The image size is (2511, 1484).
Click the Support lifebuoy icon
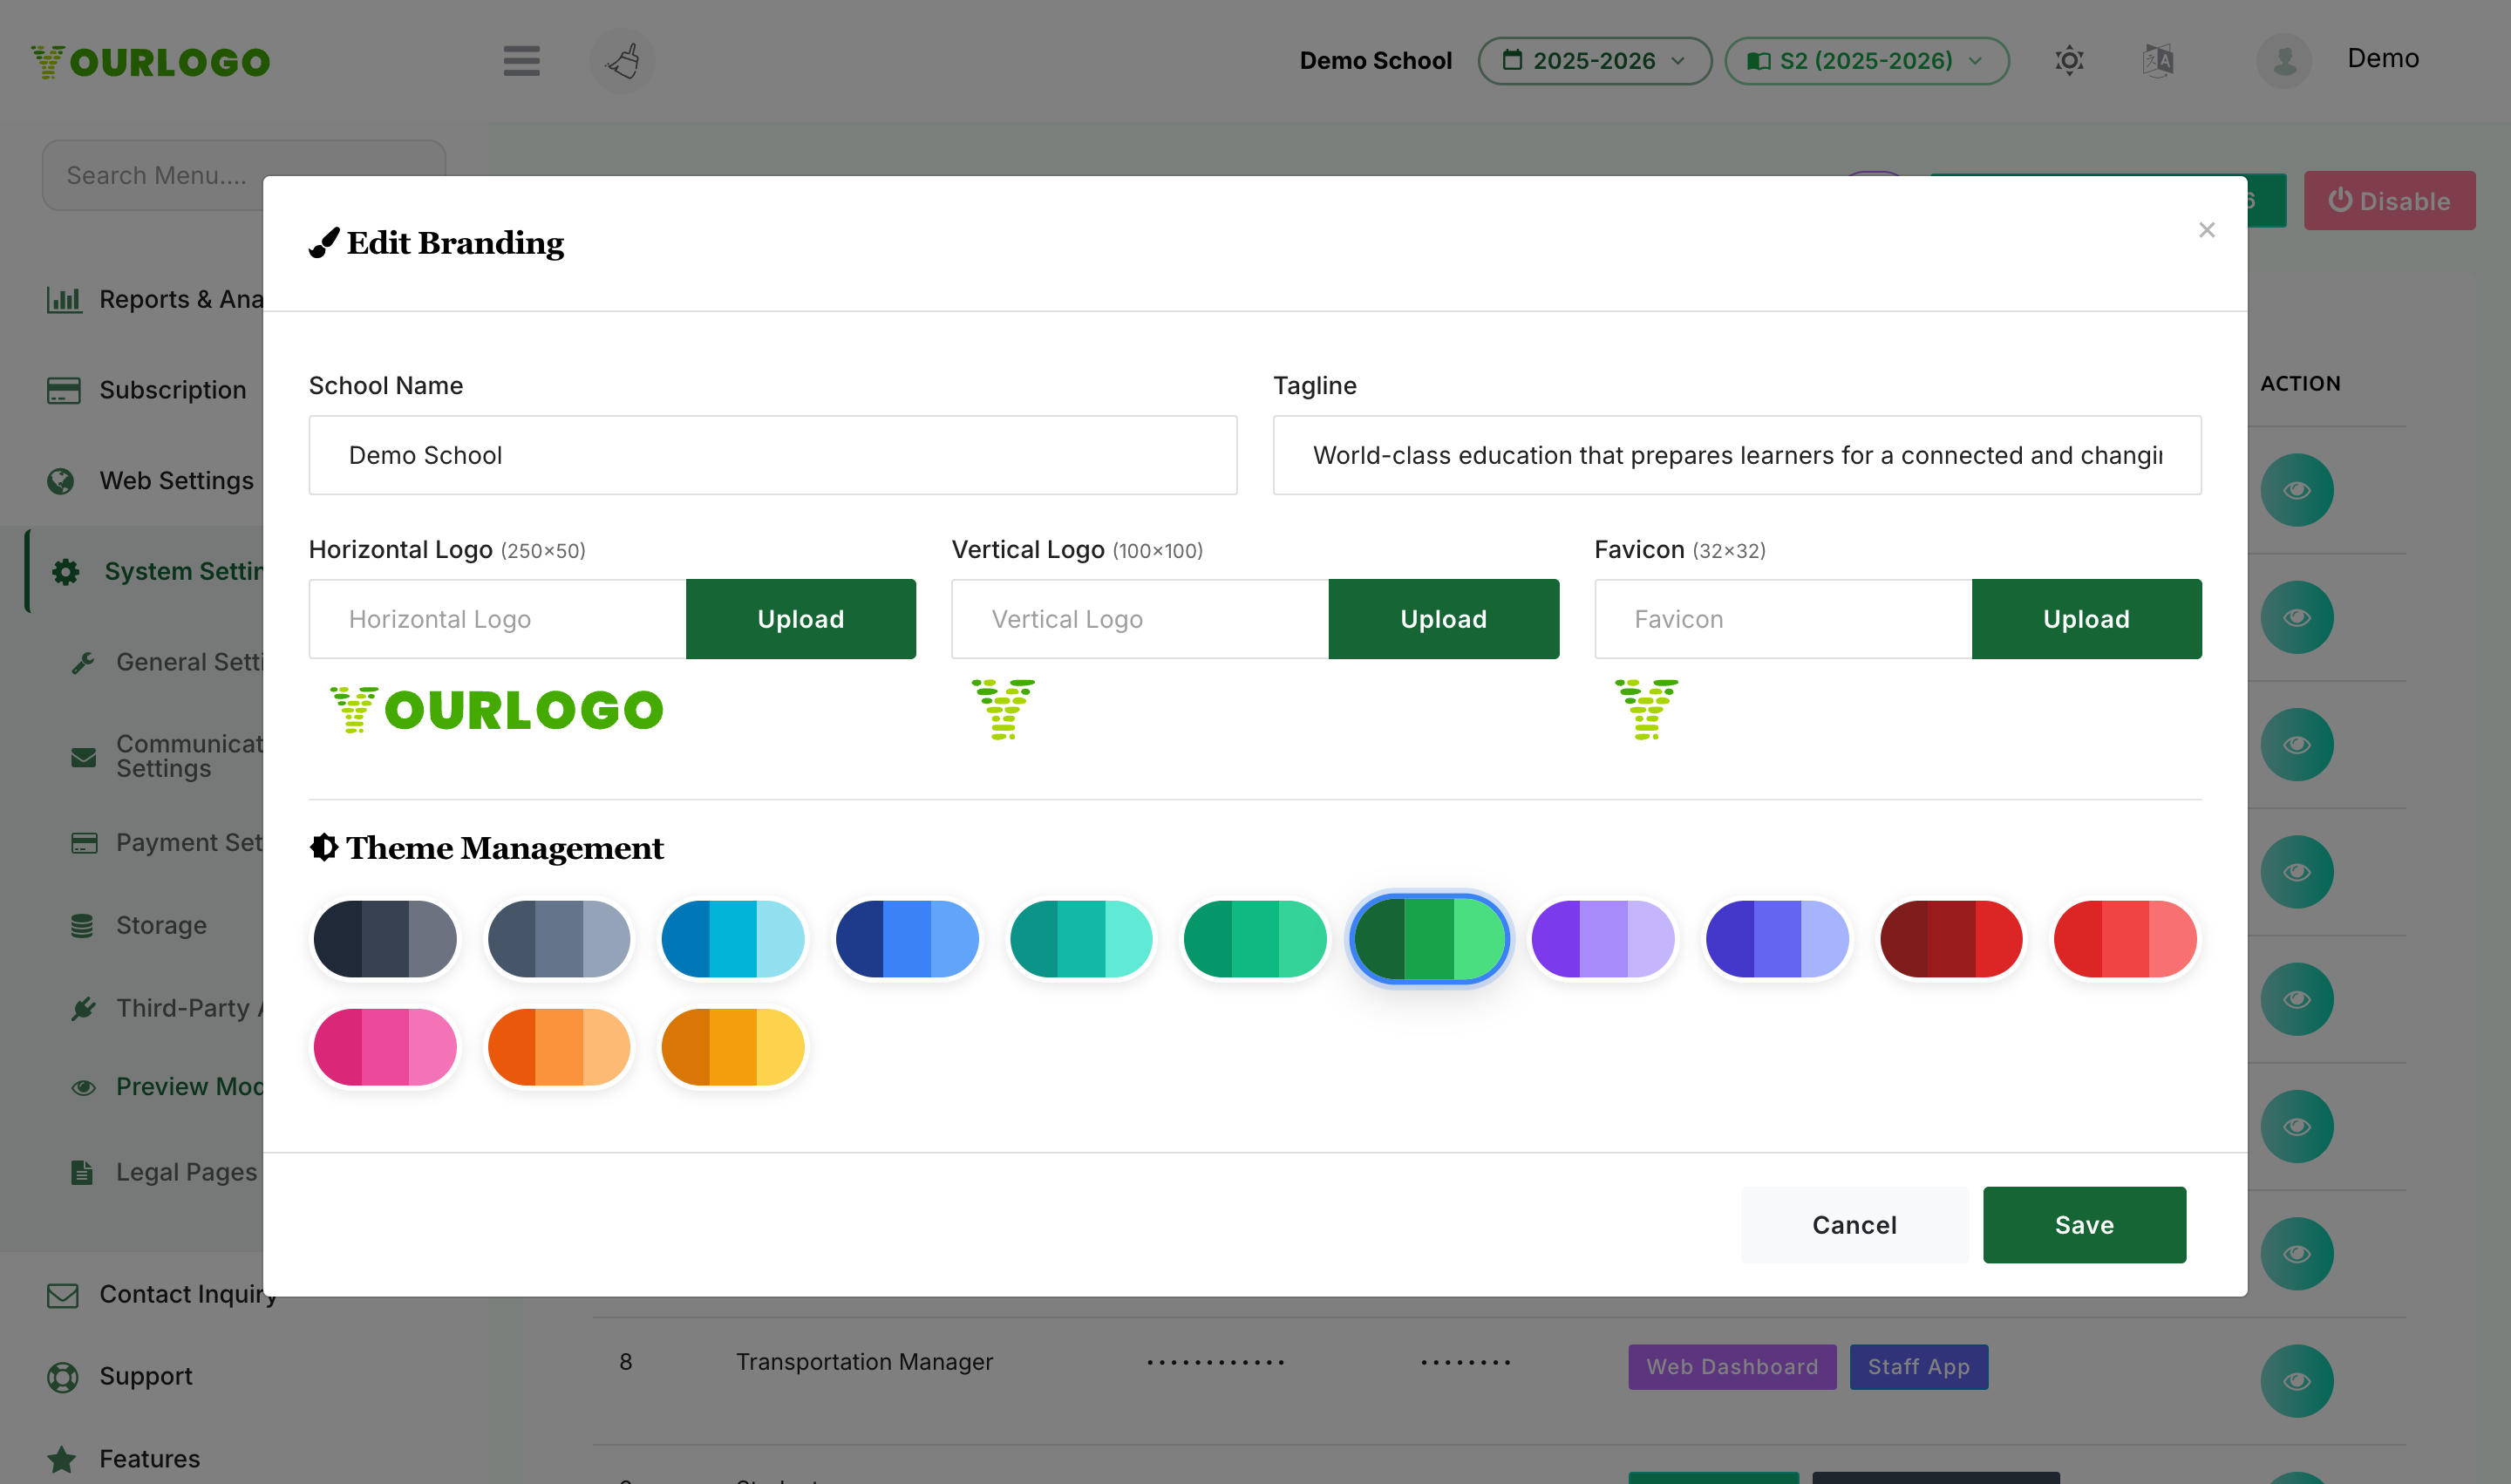tap(62, 1377)
